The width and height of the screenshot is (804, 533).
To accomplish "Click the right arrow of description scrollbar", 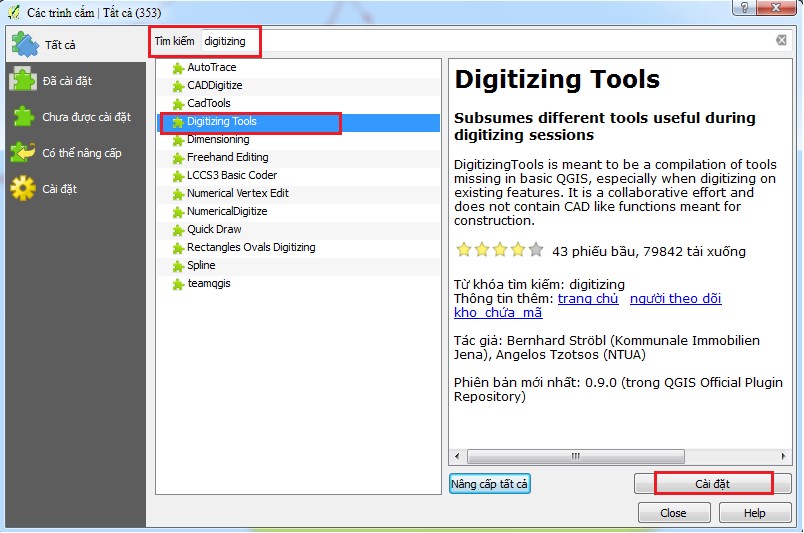I will (x=783, y=456).
